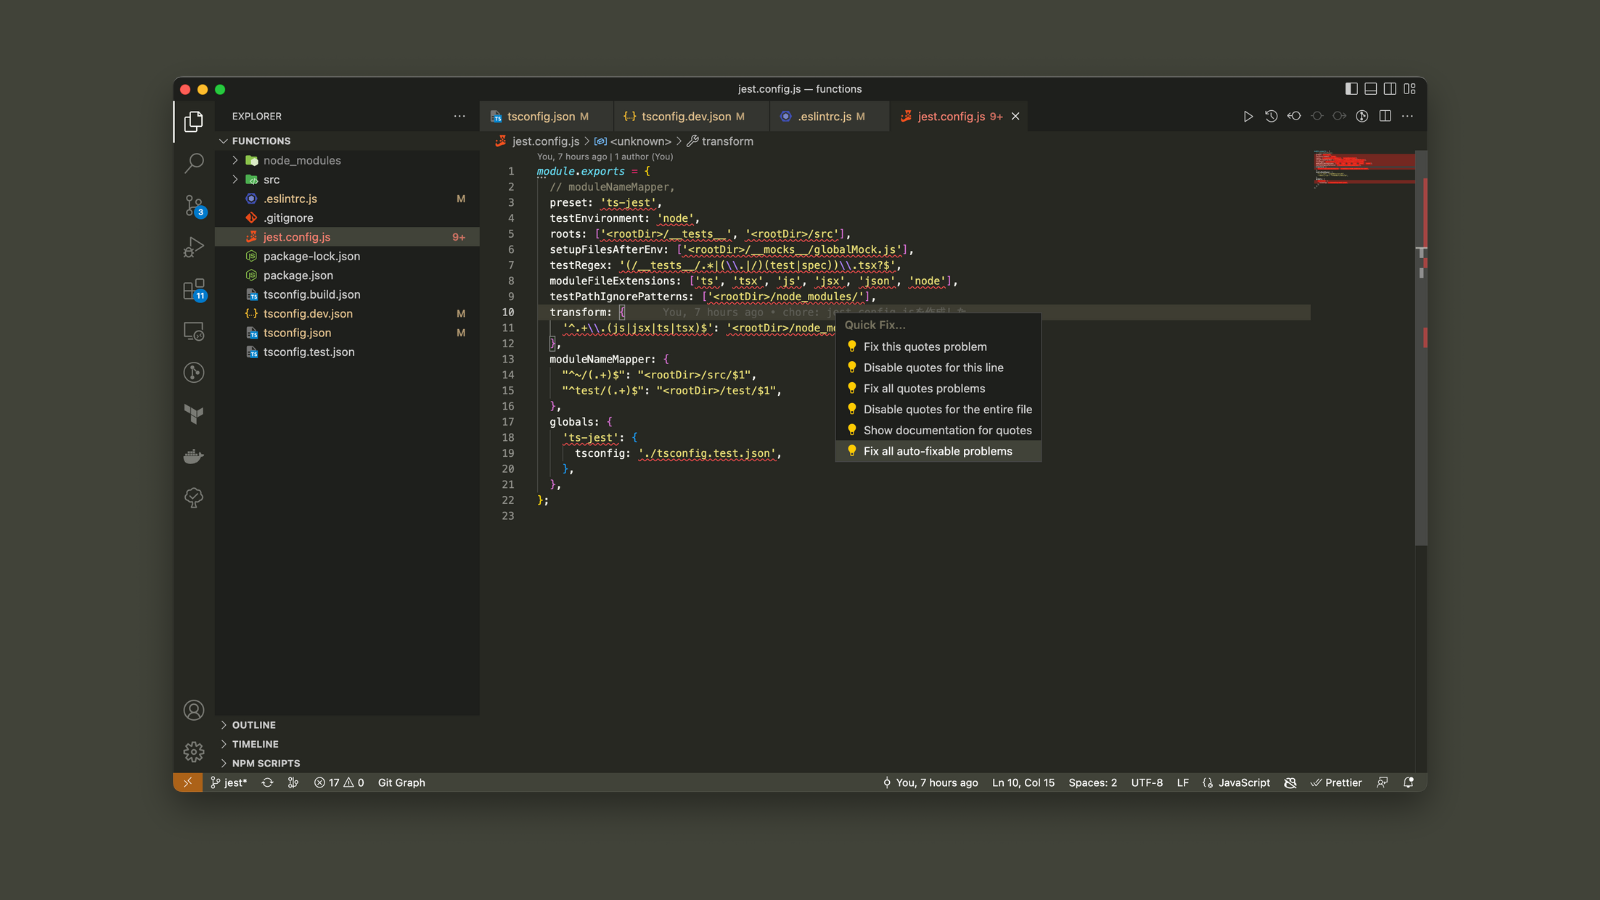Select the Timeline history icon in editor toolbar
Image resolution: width=1600 pixels, height=900 pixels.
(1271, 116)
